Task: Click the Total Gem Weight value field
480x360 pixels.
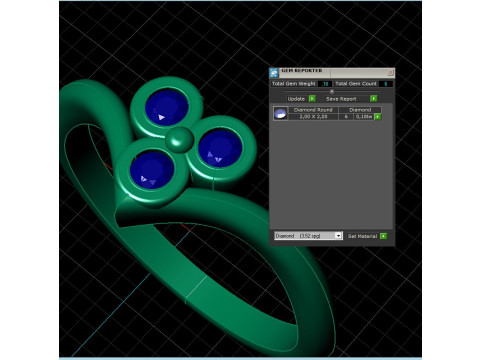Action: tap(325, 84)
